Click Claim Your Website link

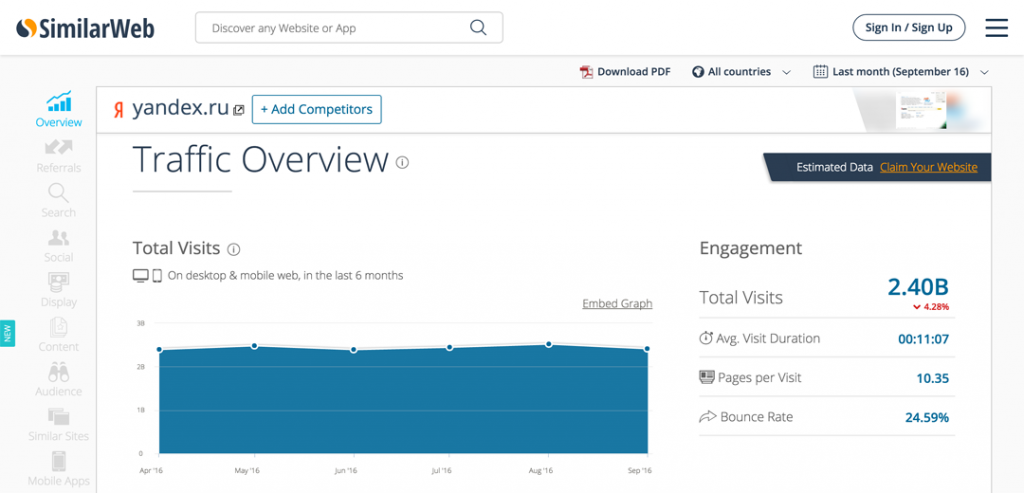tap(929, 167)
